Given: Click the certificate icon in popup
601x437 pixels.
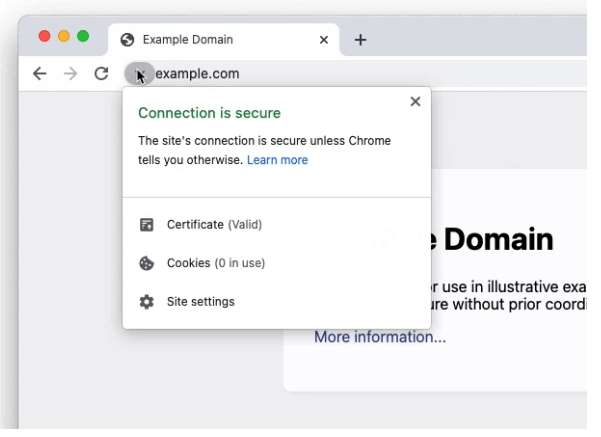Looking at the screenshot, I should 147,225.
